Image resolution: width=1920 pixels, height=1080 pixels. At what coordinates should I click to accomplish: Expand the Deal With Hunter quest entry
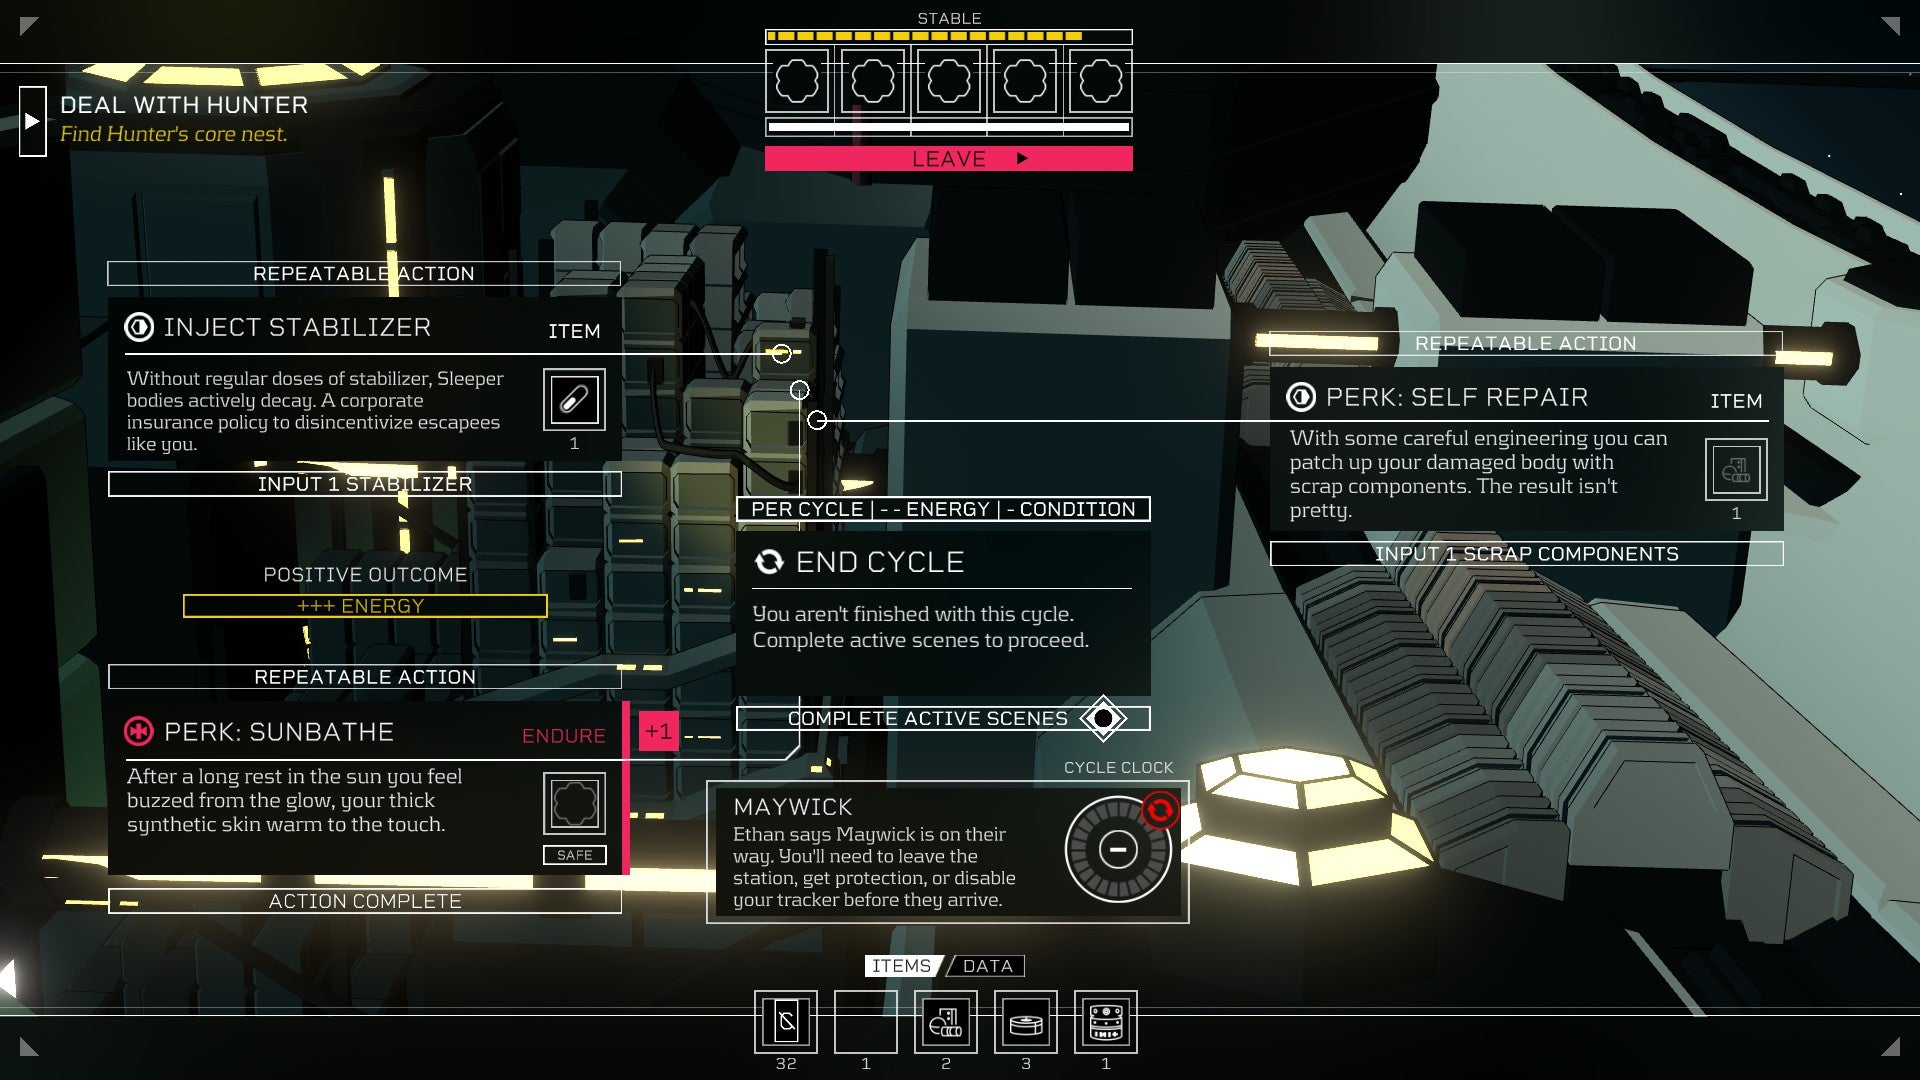(x=29, y=121)
